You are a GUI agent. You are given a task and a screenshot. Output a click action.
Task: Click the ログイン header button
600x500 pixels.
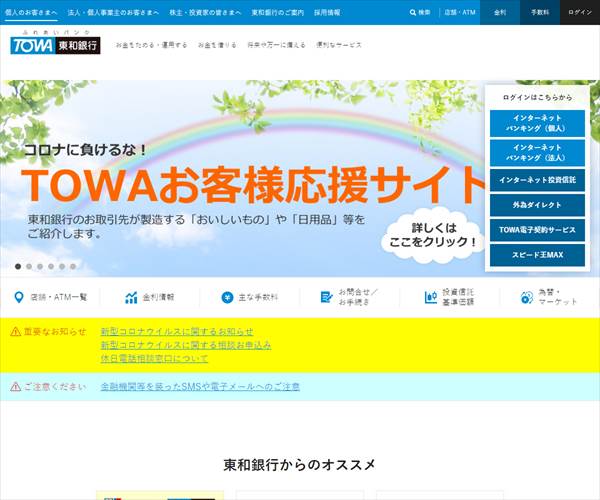point(580,12)
